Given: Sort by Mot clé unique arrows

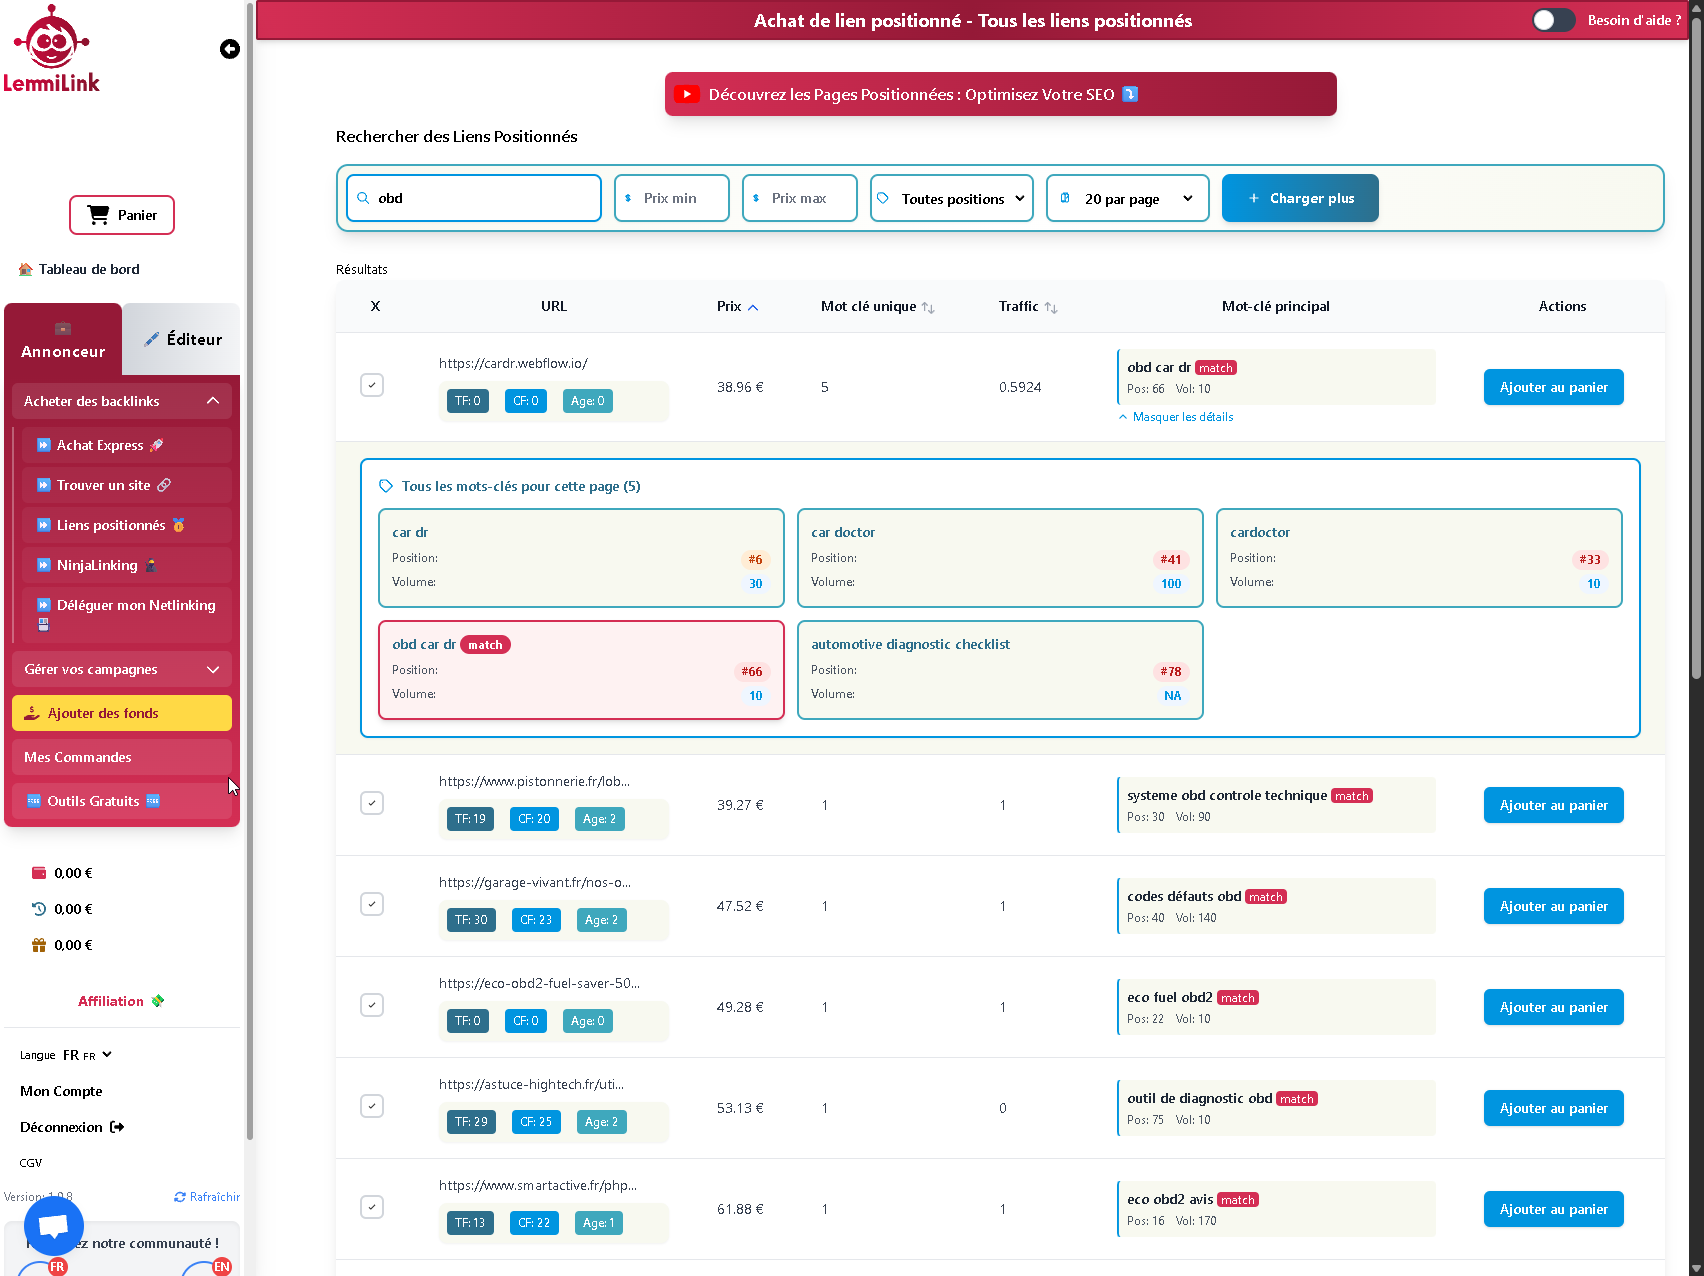Looking at the screenshot, I should click(x=928, y=307).
